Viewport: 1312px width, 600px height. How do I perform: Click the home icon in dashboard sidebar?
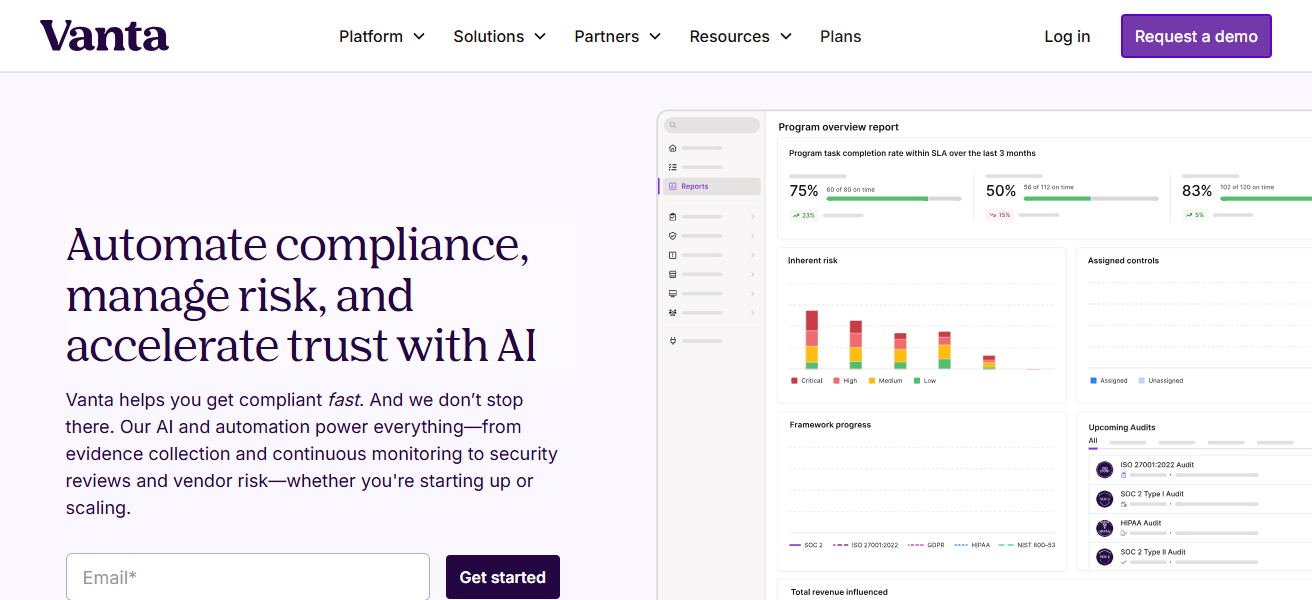tap(673, 148)
